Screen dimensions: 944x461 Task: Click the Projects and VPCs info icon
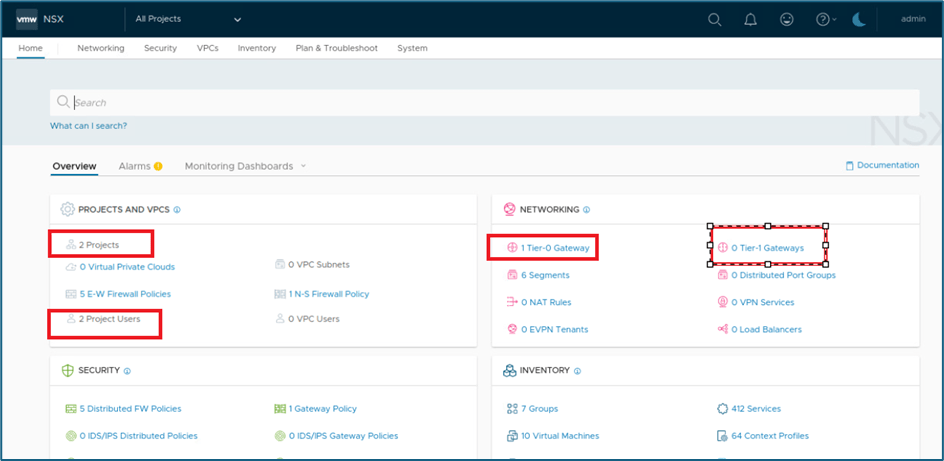pos(177,210)
